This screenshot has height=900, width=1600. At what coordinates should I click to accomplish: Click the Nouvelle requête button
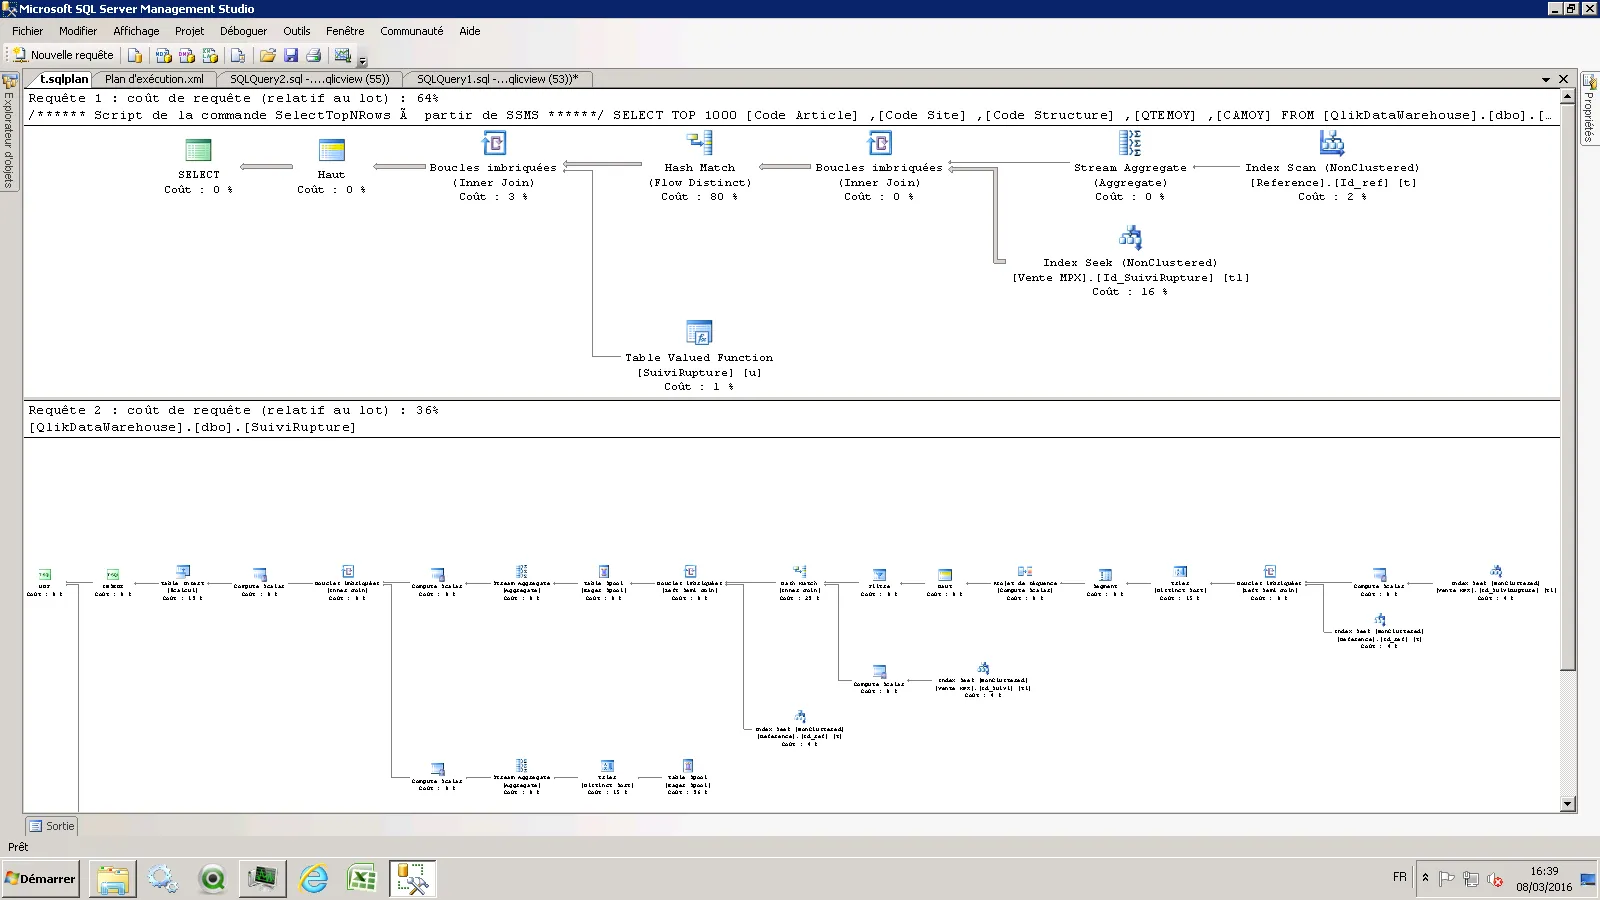pyautogui.click(x=64, y=55)
